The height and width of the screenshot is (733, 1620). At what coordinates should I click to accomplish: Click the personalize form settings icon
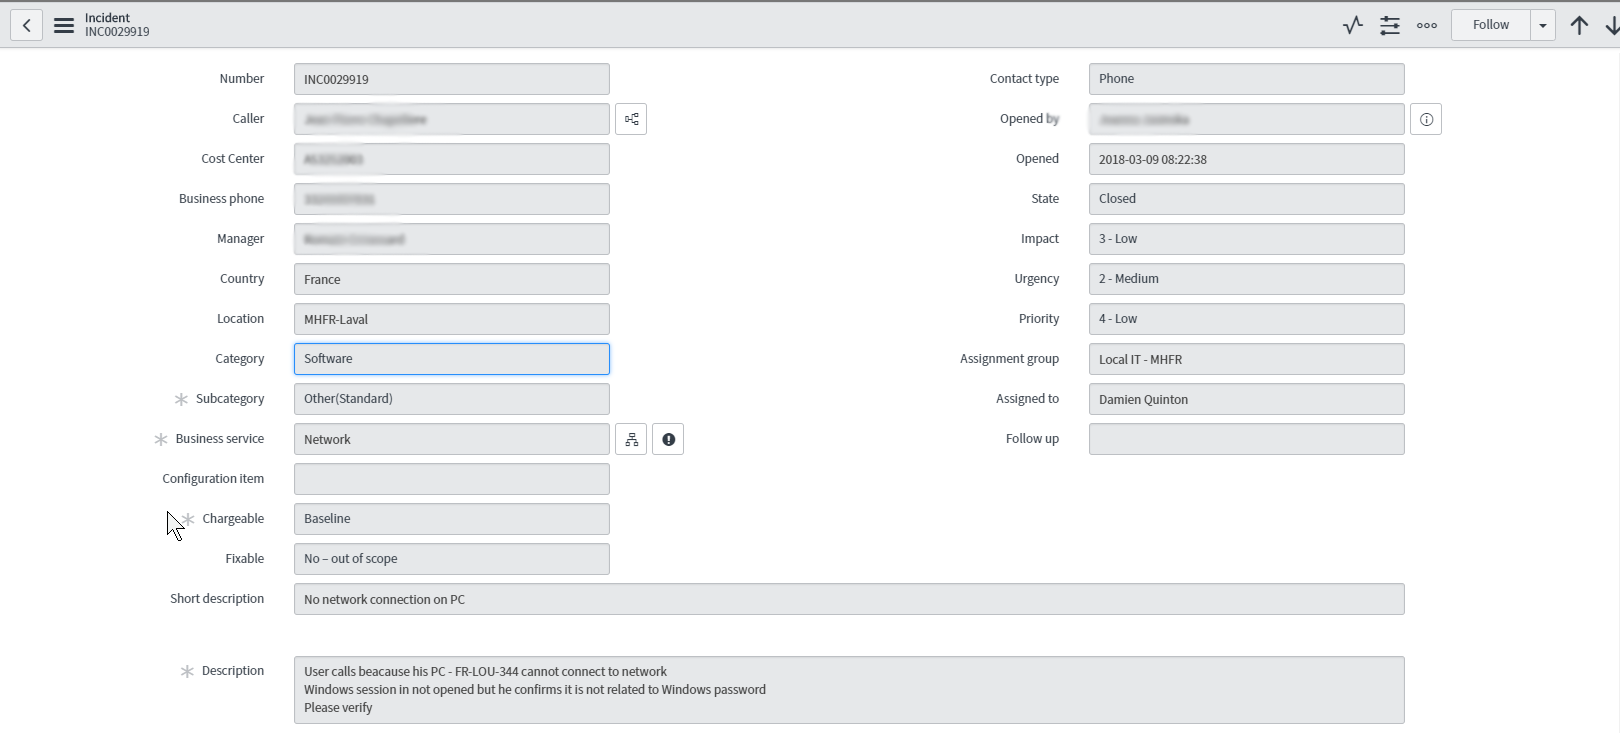click(1390, 25)
